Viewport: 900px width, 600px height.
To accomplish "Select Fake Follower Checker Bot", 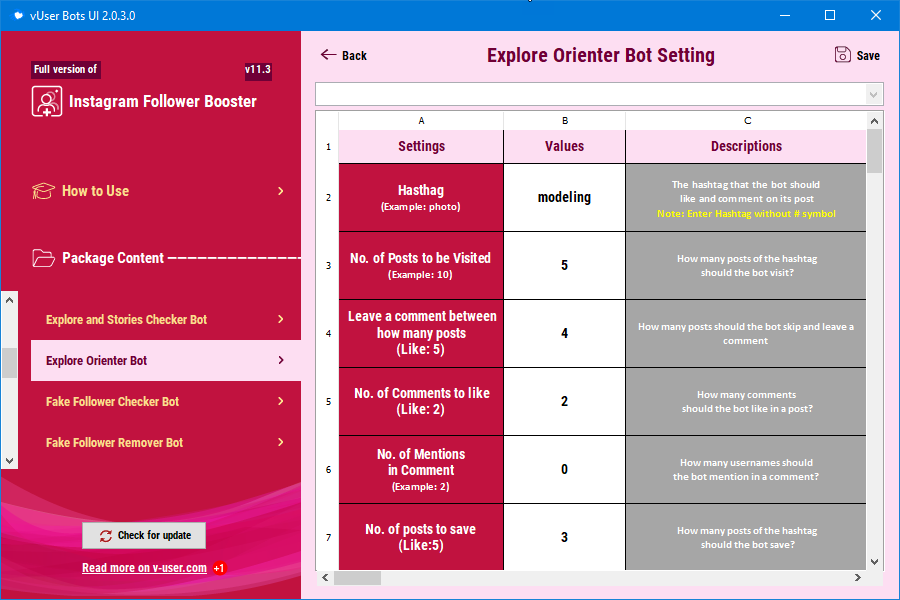I will 166,401.
